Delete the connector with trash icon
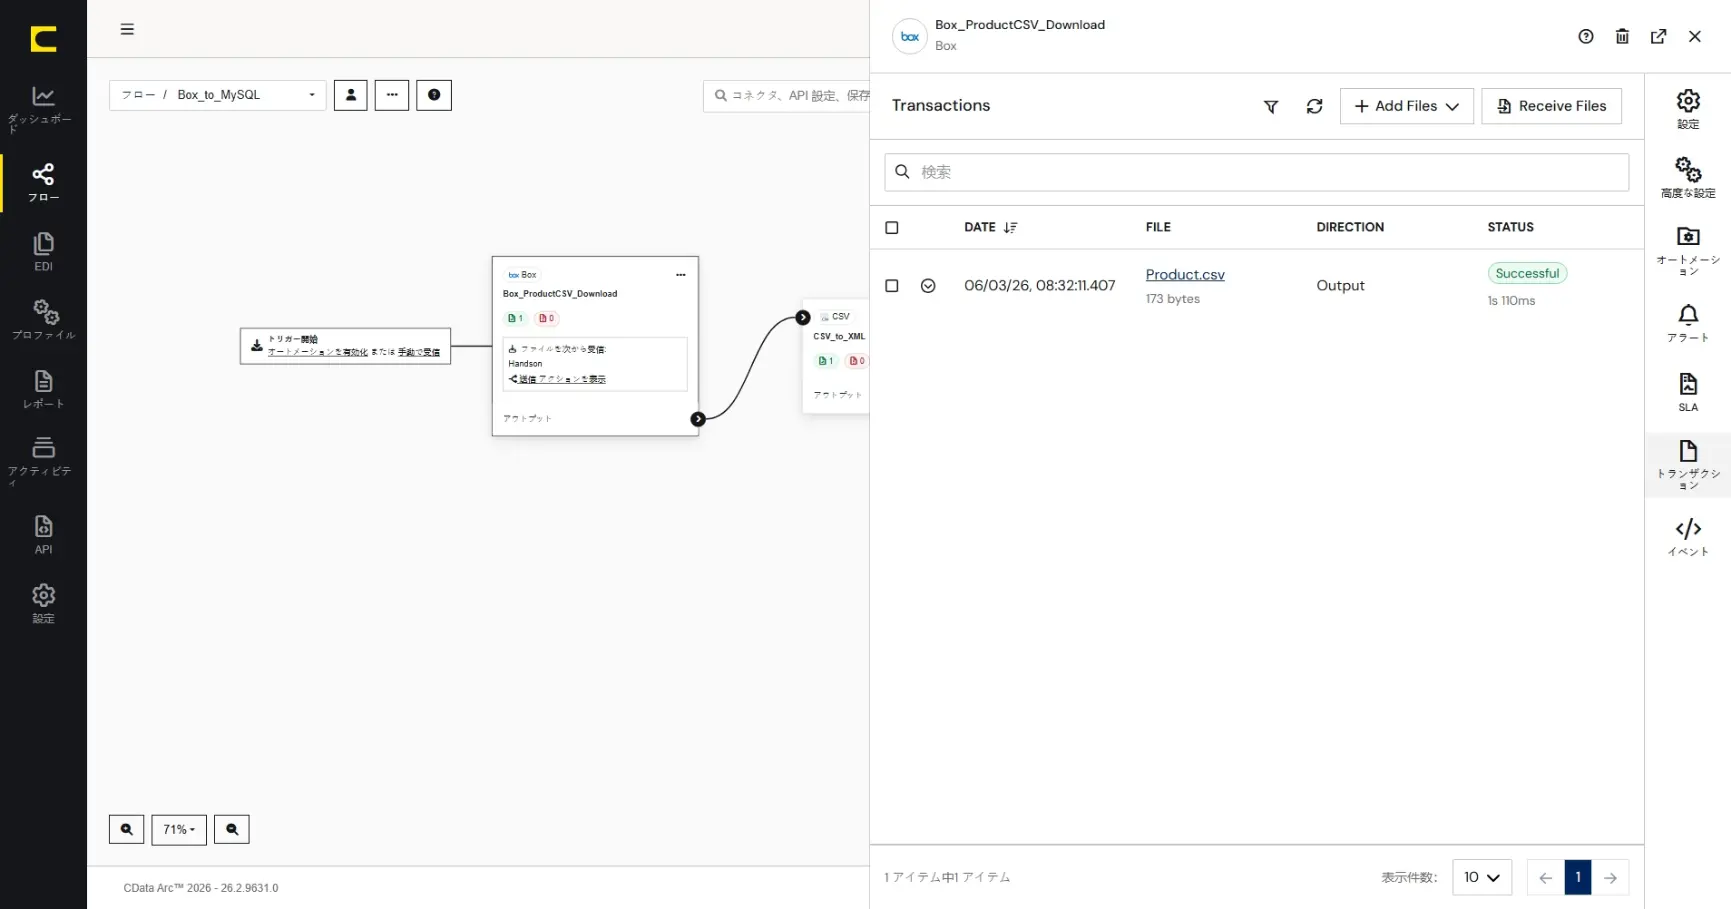 [x=1622, y=36]
